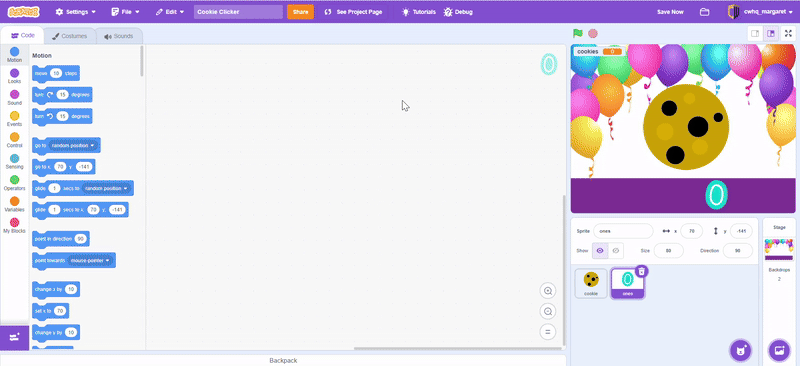The image size is (800, 366).
Task: Open the File menu
Action: 125,12
